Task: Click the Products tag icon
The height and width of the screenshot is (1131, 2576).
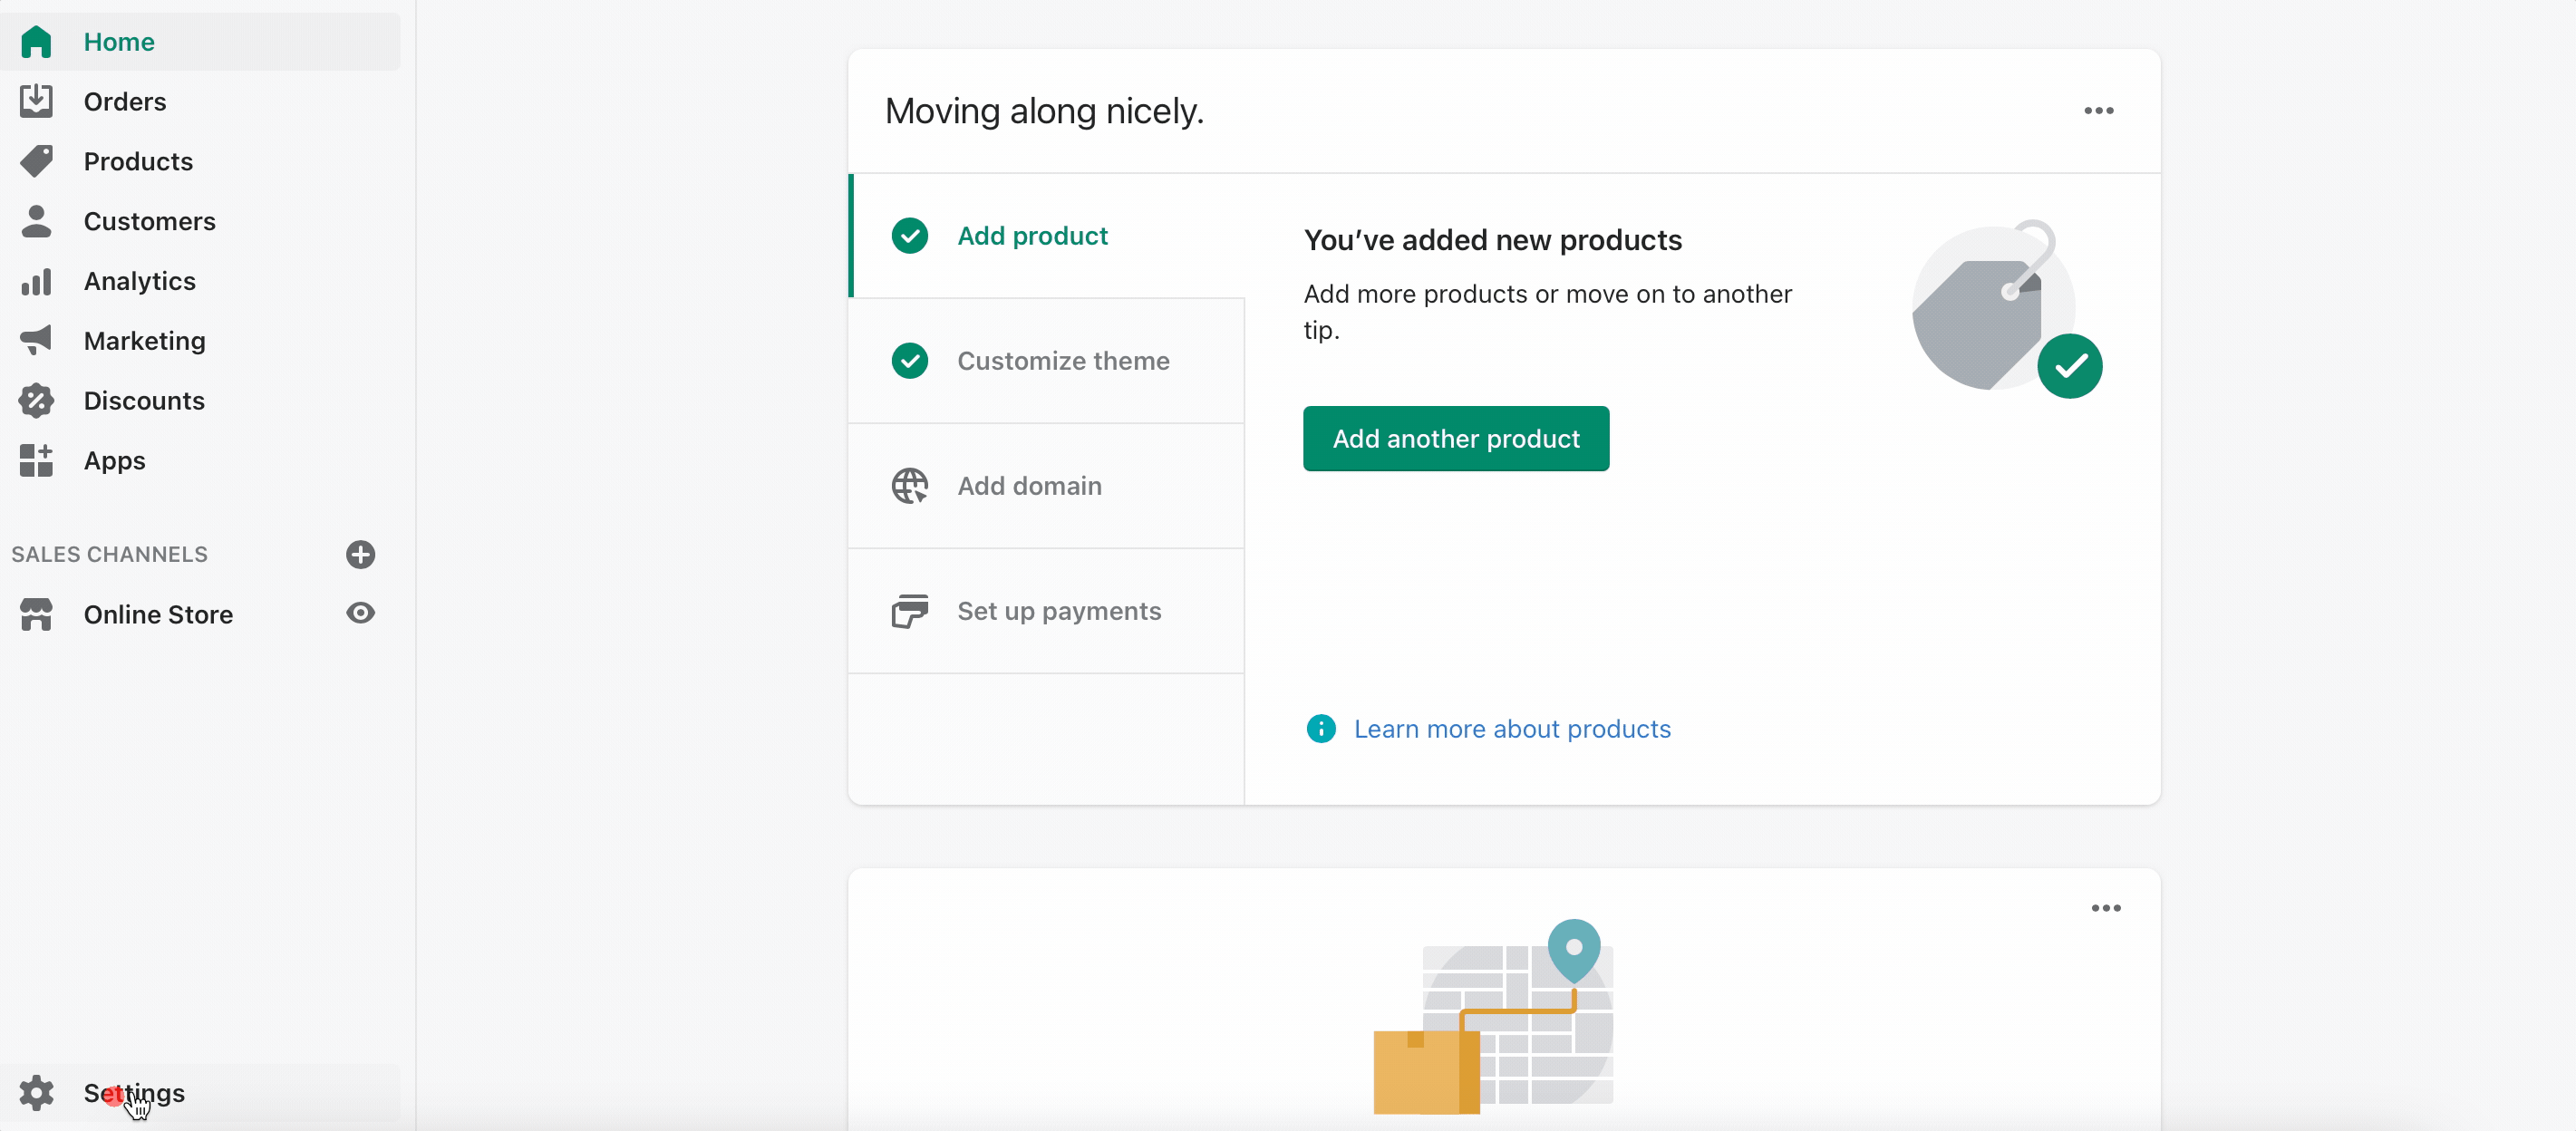Action: 36,161
